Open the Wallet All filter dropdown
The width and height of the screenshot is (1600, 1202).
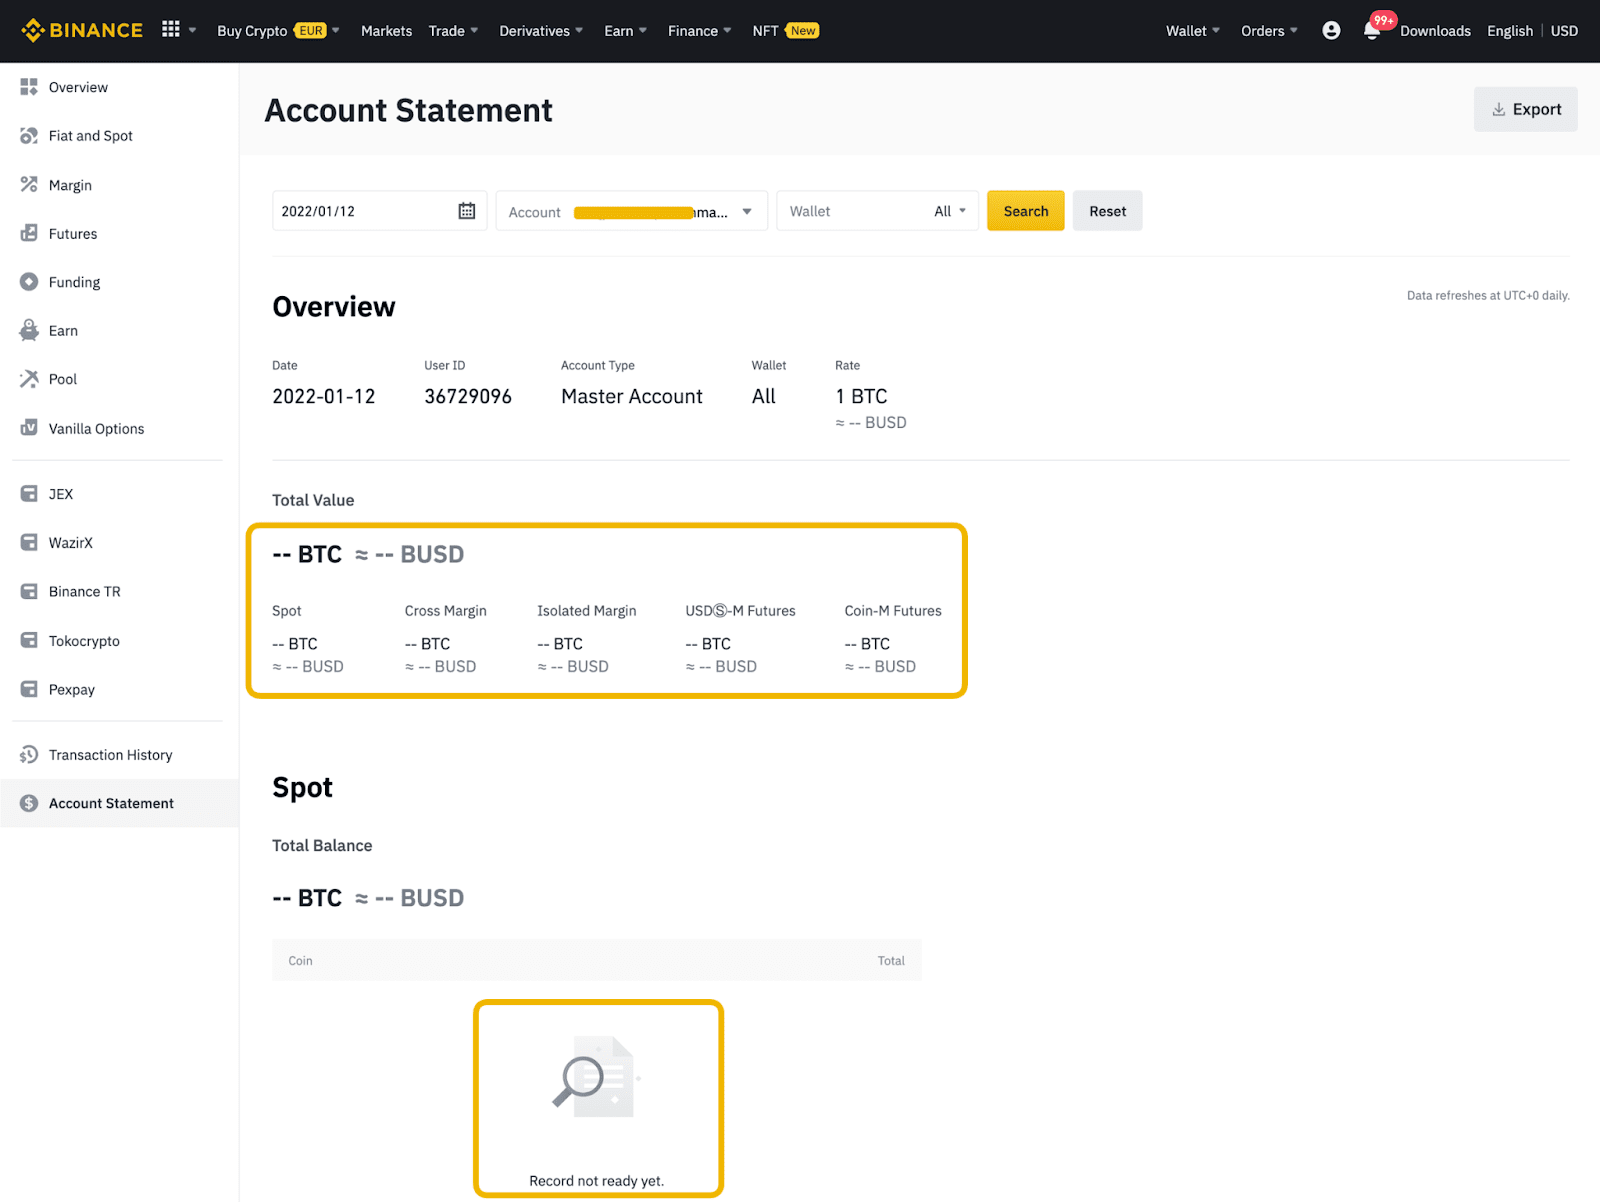click(877, 211)
